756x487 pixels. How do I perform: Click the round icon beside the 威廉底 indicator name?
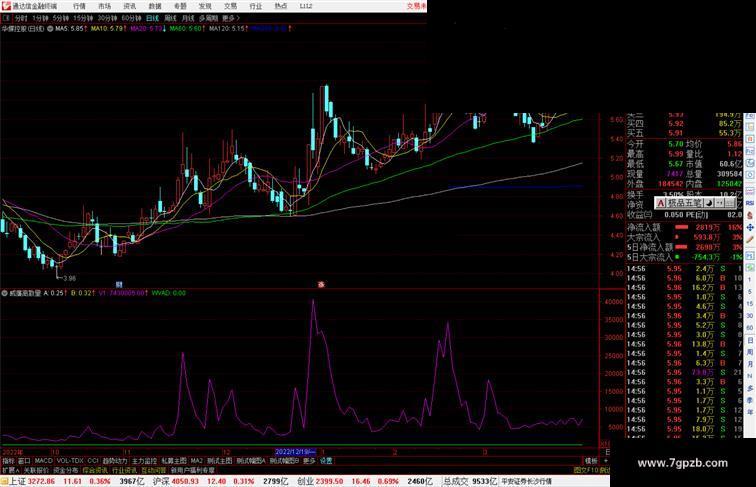[4, 293]
